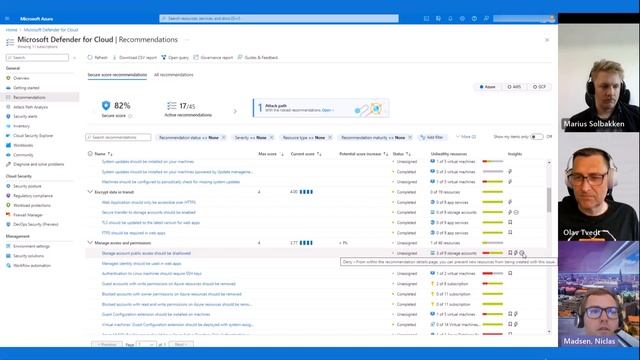This screenshot has height=360, width=640.
Task: Open Guides & Feedback
Action: (258, 58)
